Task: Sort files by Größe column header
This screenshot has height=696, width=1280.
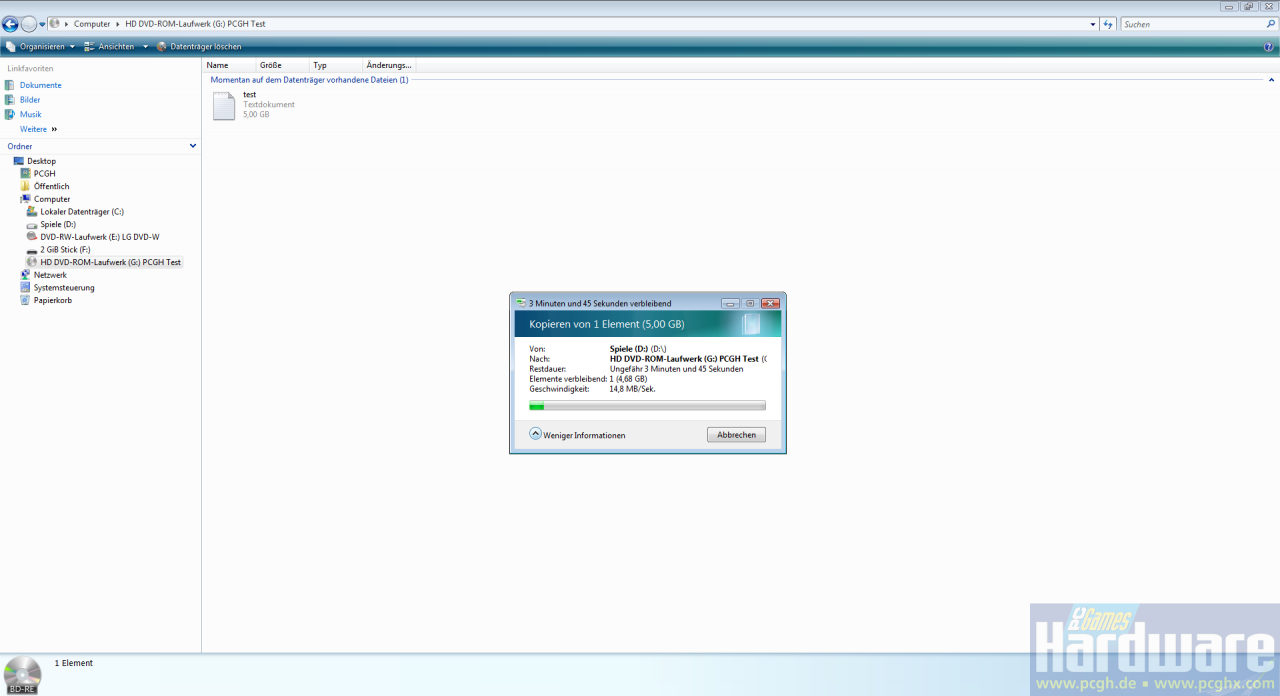Action: click(270, 65)
